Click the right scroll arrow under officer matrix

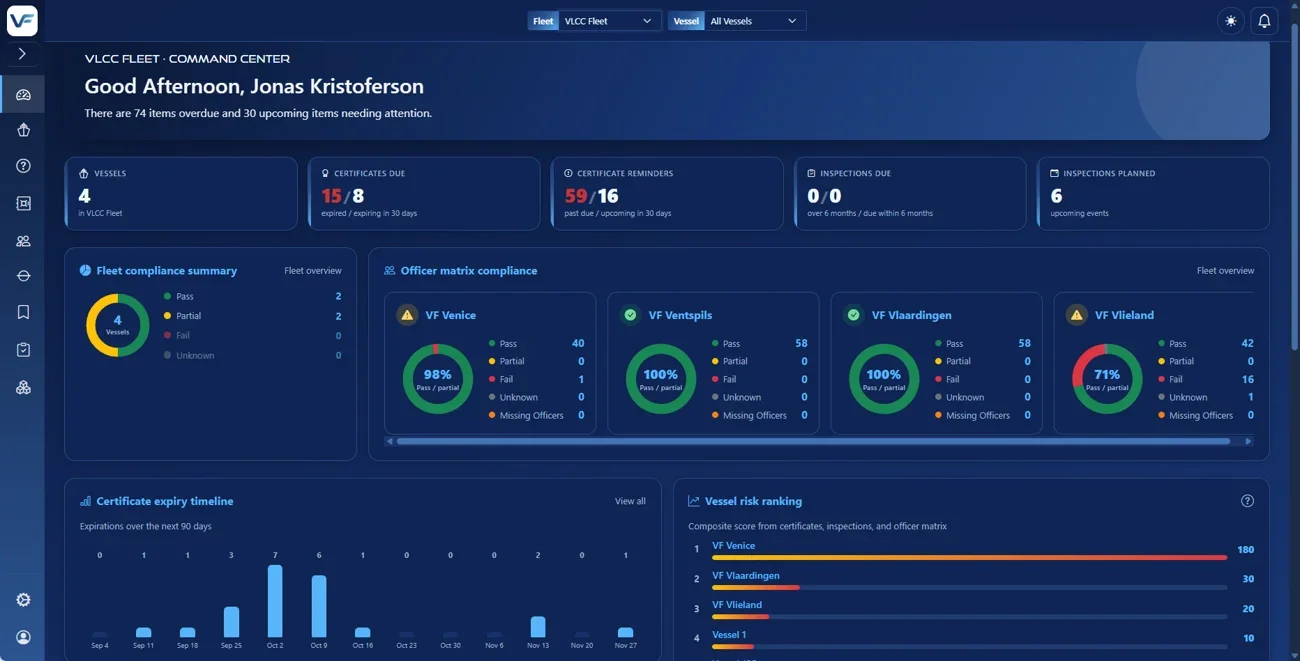coord(1248,441)
